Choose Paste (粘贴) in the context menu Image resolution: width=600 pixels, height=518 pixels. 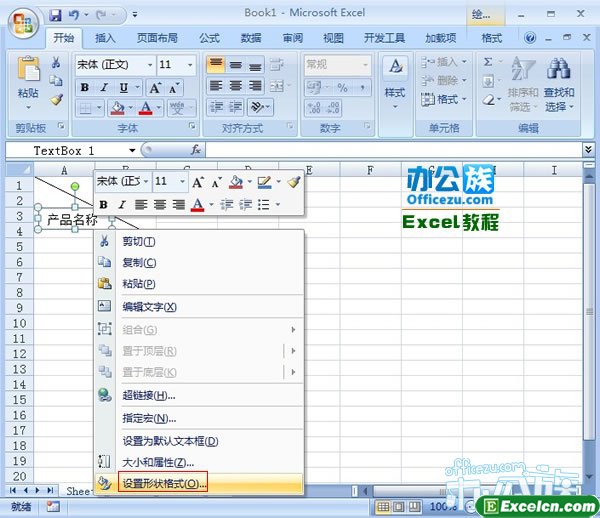point(199,284)
